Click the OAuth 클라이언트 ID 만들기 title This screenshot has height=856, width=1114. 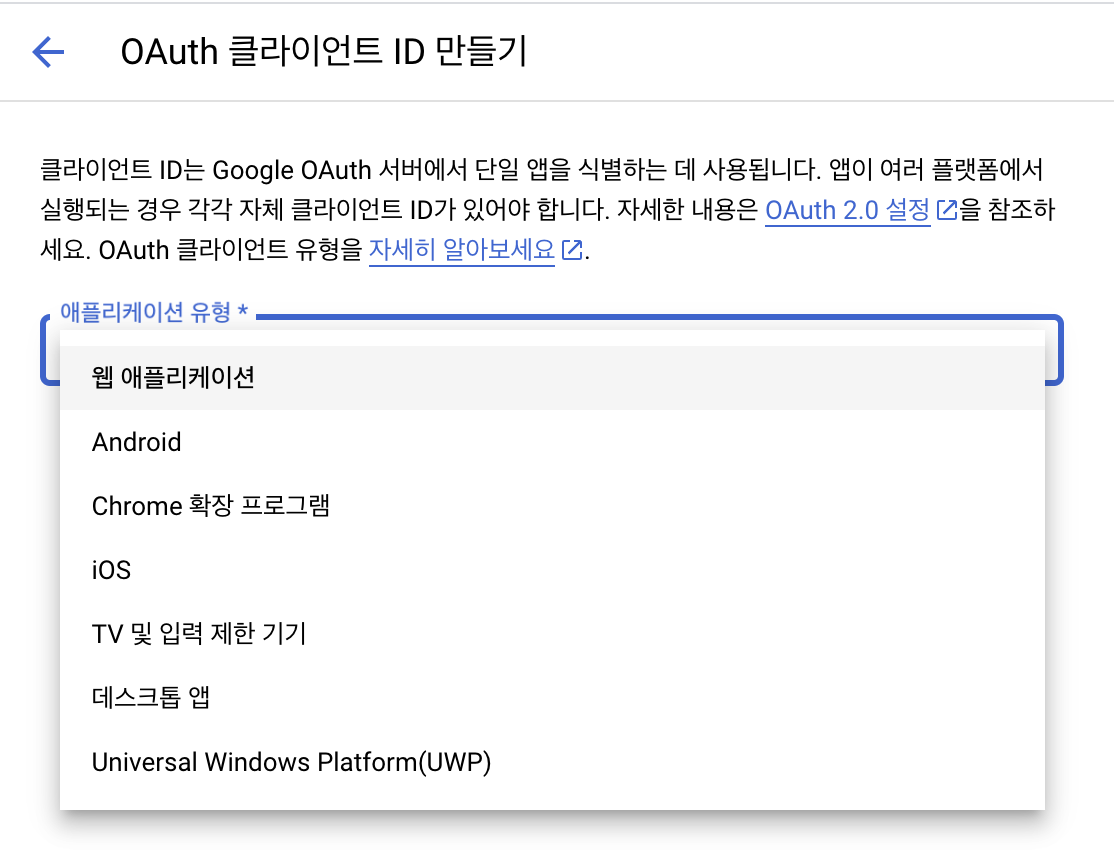(323, 52)
